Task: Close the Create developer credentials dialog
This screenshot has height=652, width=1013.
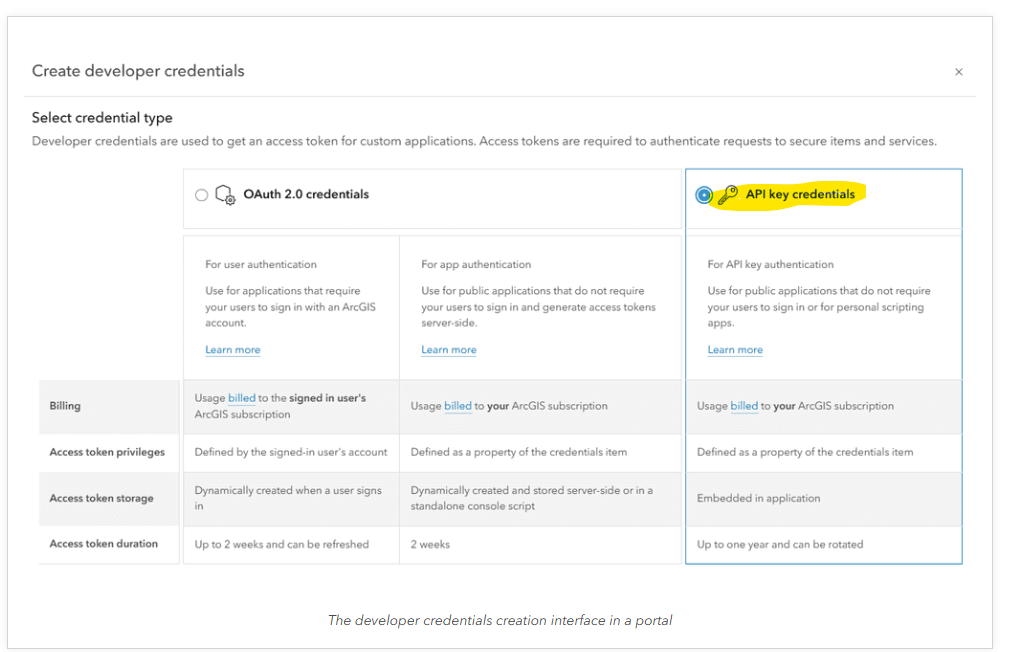Action: [958, 71]
